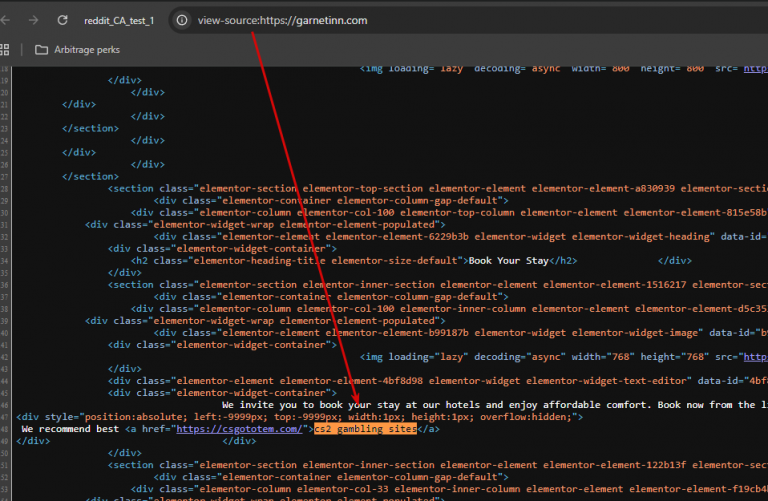The image size is (768, 501).
Task: Click the 'We recommend best' text
Action: pos(70,429)
